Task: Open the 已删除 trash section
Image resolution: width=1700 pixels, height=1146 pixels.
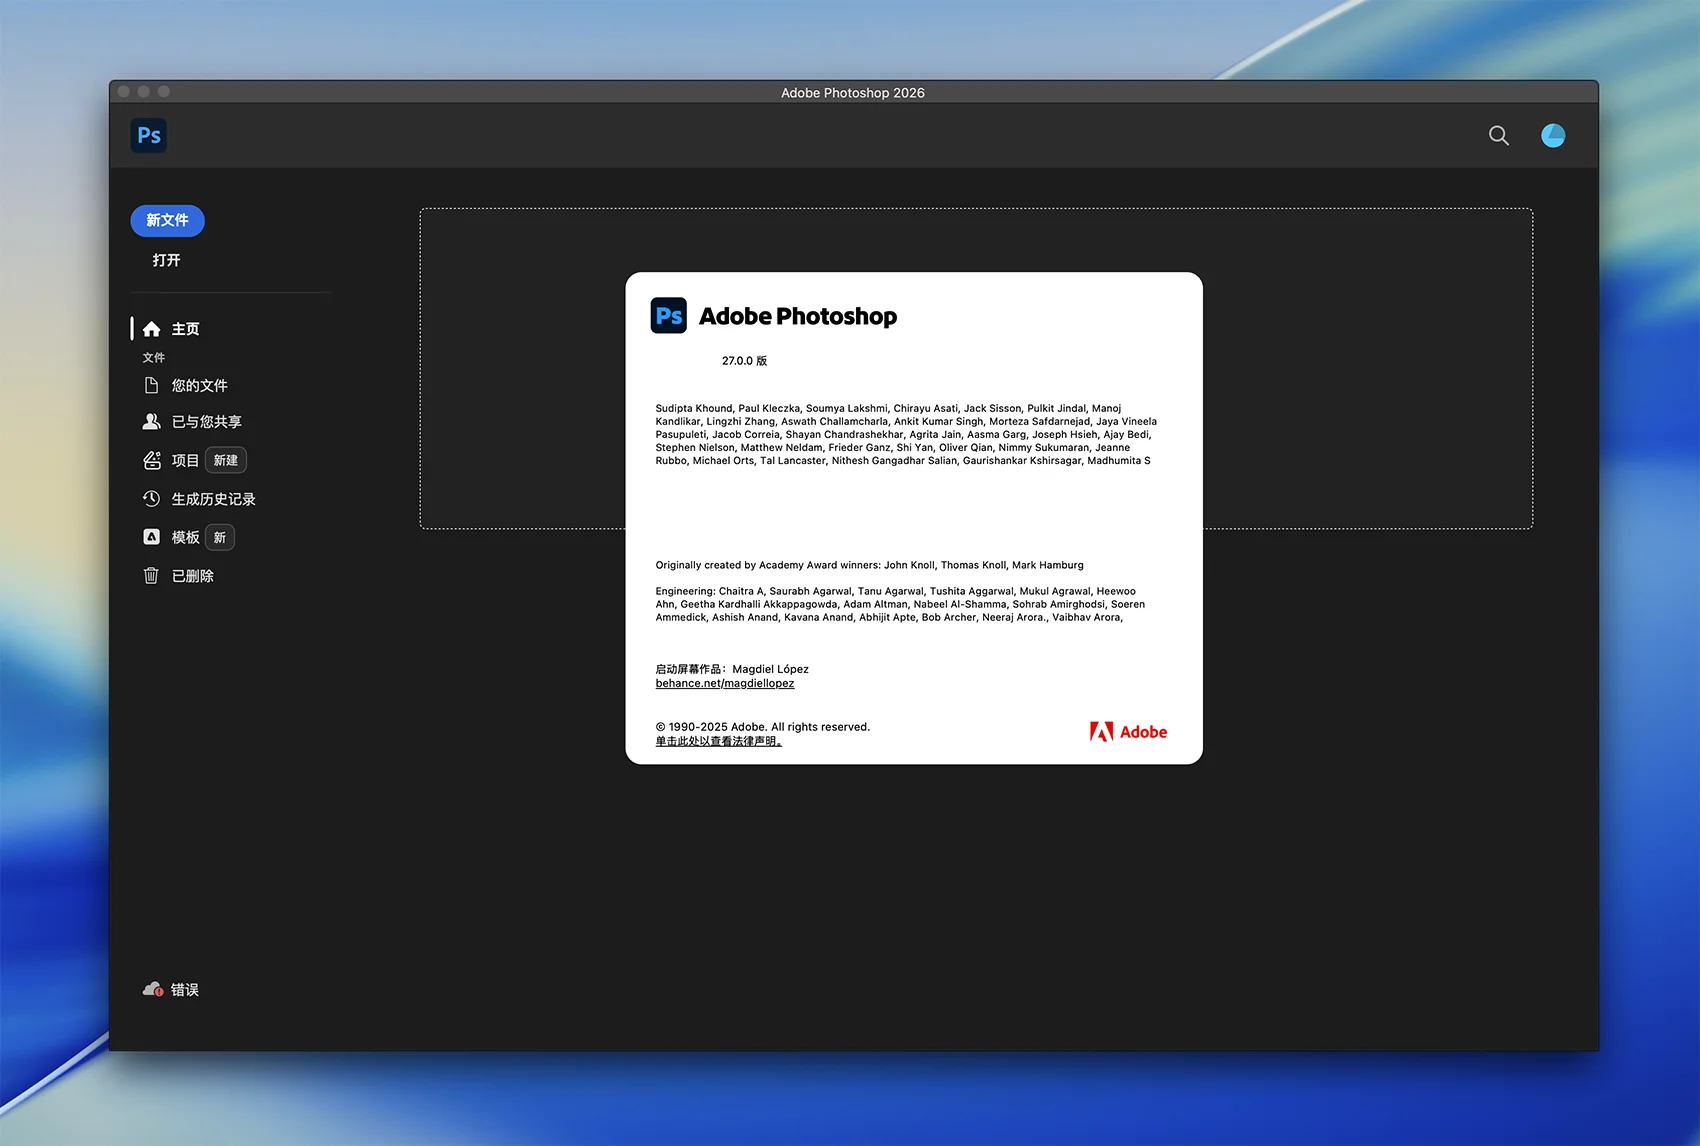Action: [192, 576]
